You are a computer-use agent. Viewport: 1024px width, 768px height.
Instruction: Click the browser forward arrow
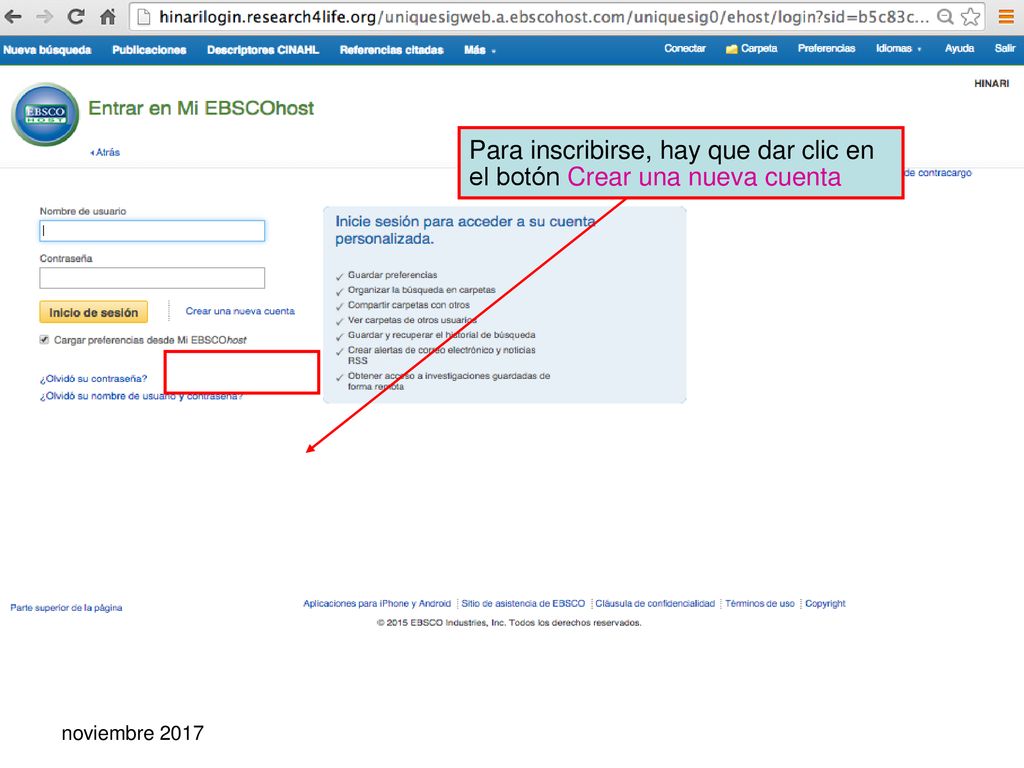tap(44, 16)
